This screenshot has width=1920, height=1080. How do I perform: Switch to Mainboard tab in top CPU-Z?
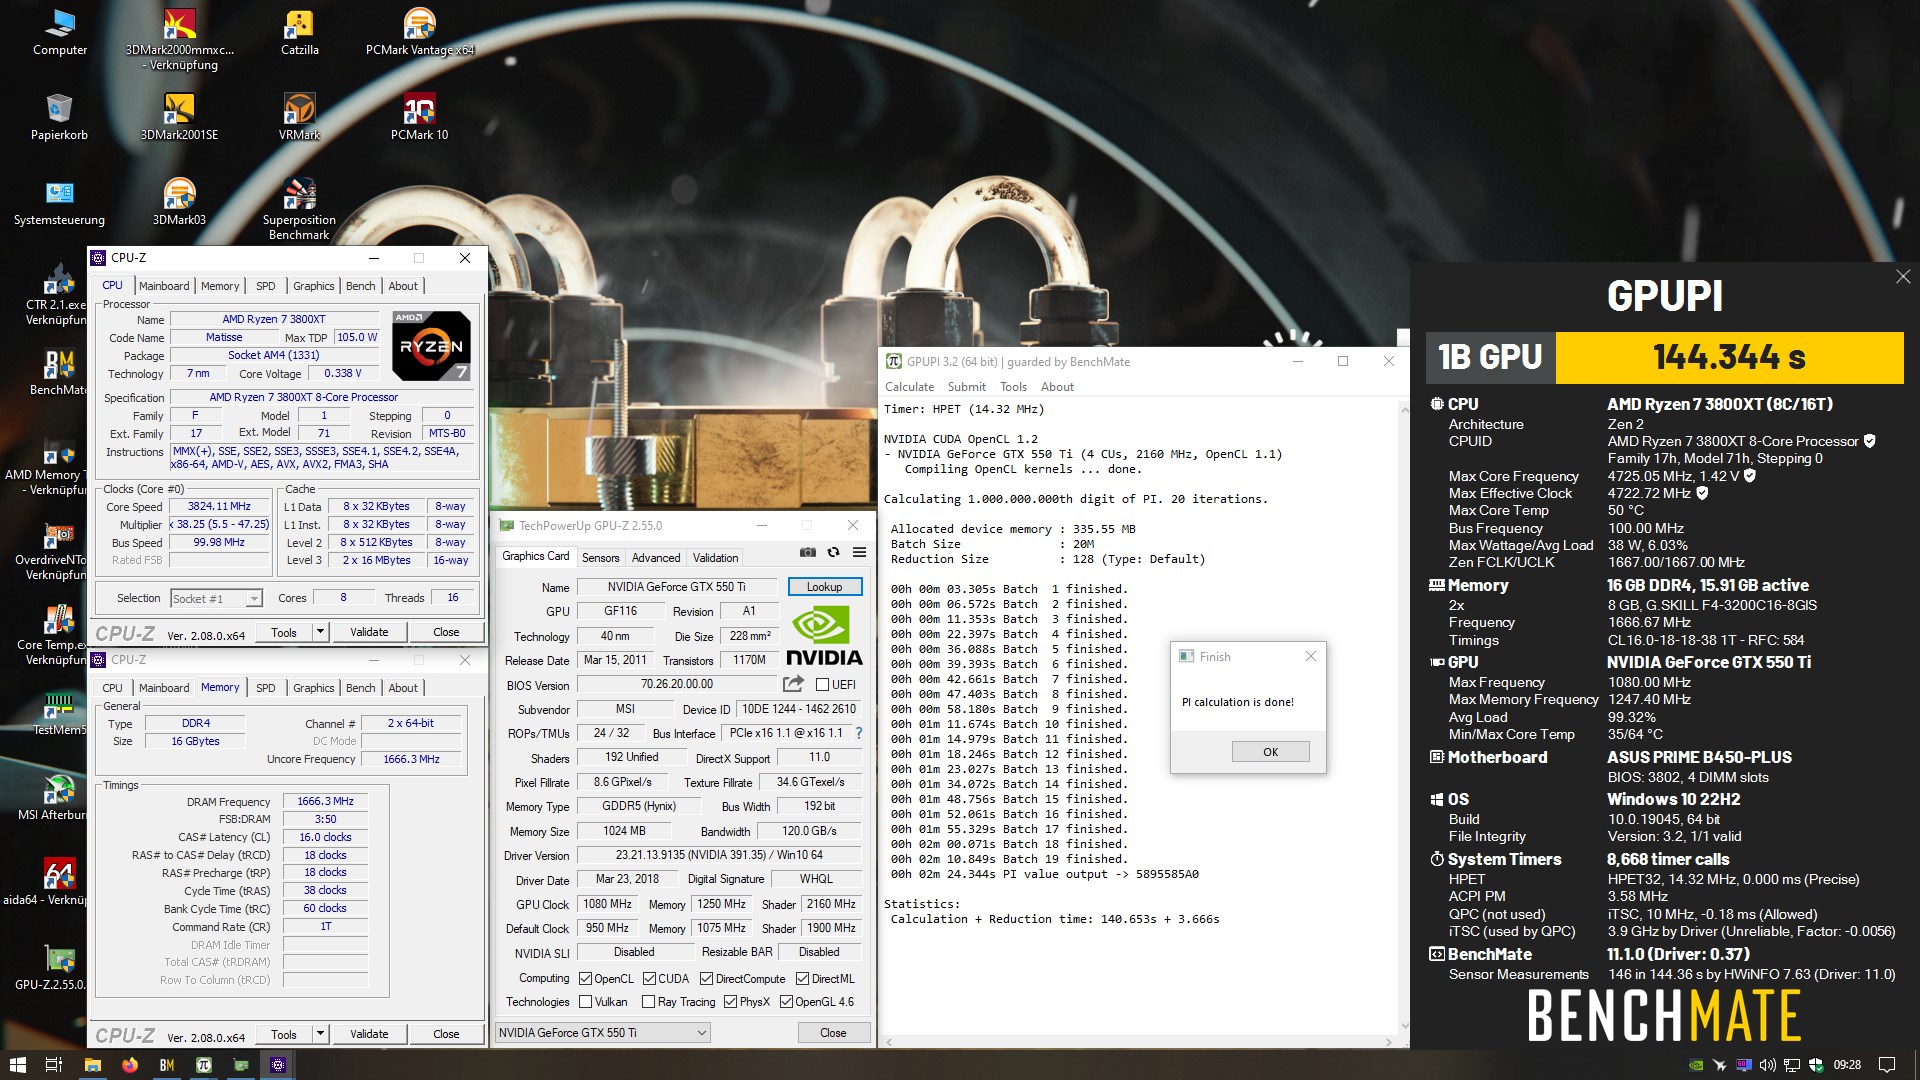click(164, 286)
